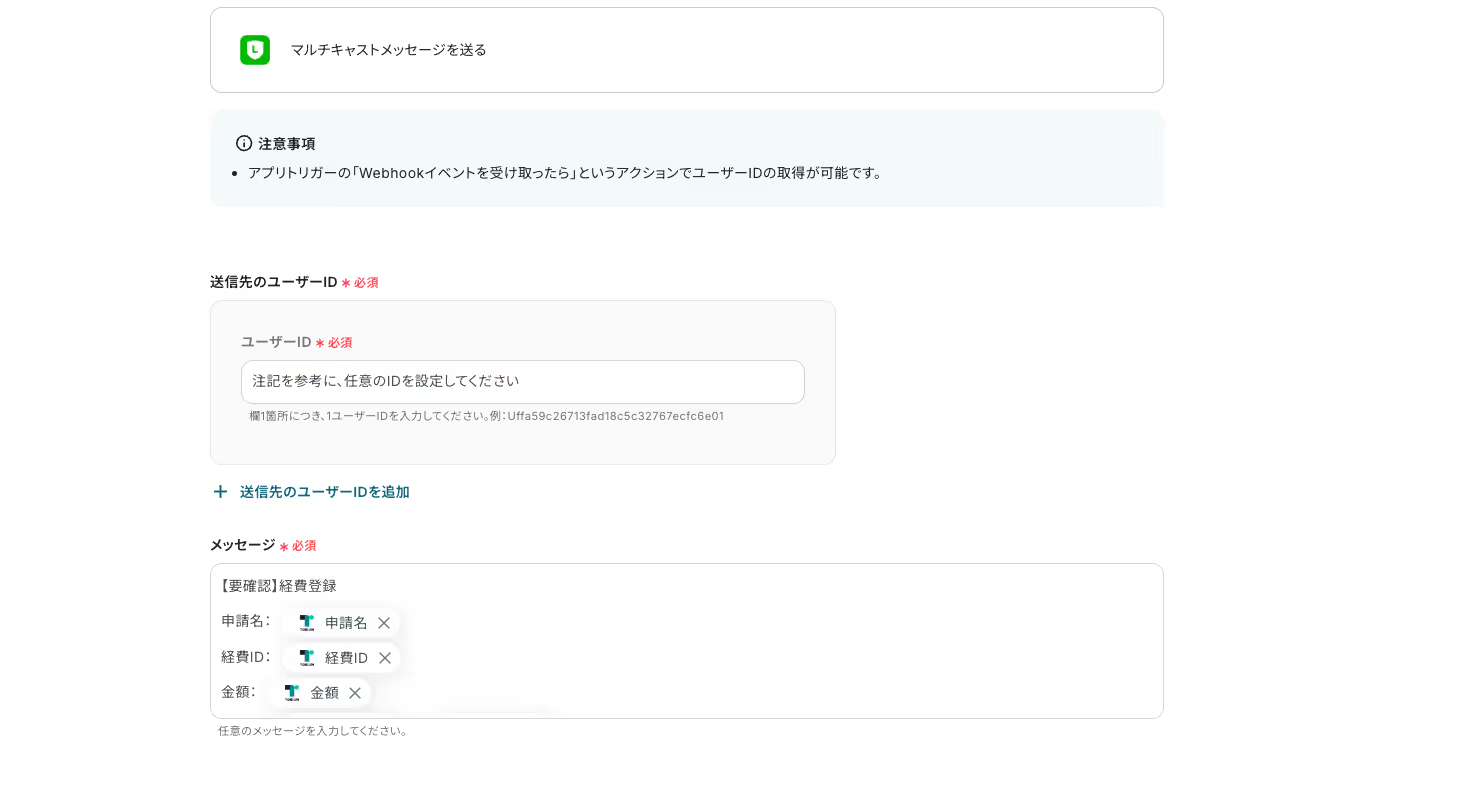
Task: Click the green LINE app icon
Action: (x=255, y=50)
